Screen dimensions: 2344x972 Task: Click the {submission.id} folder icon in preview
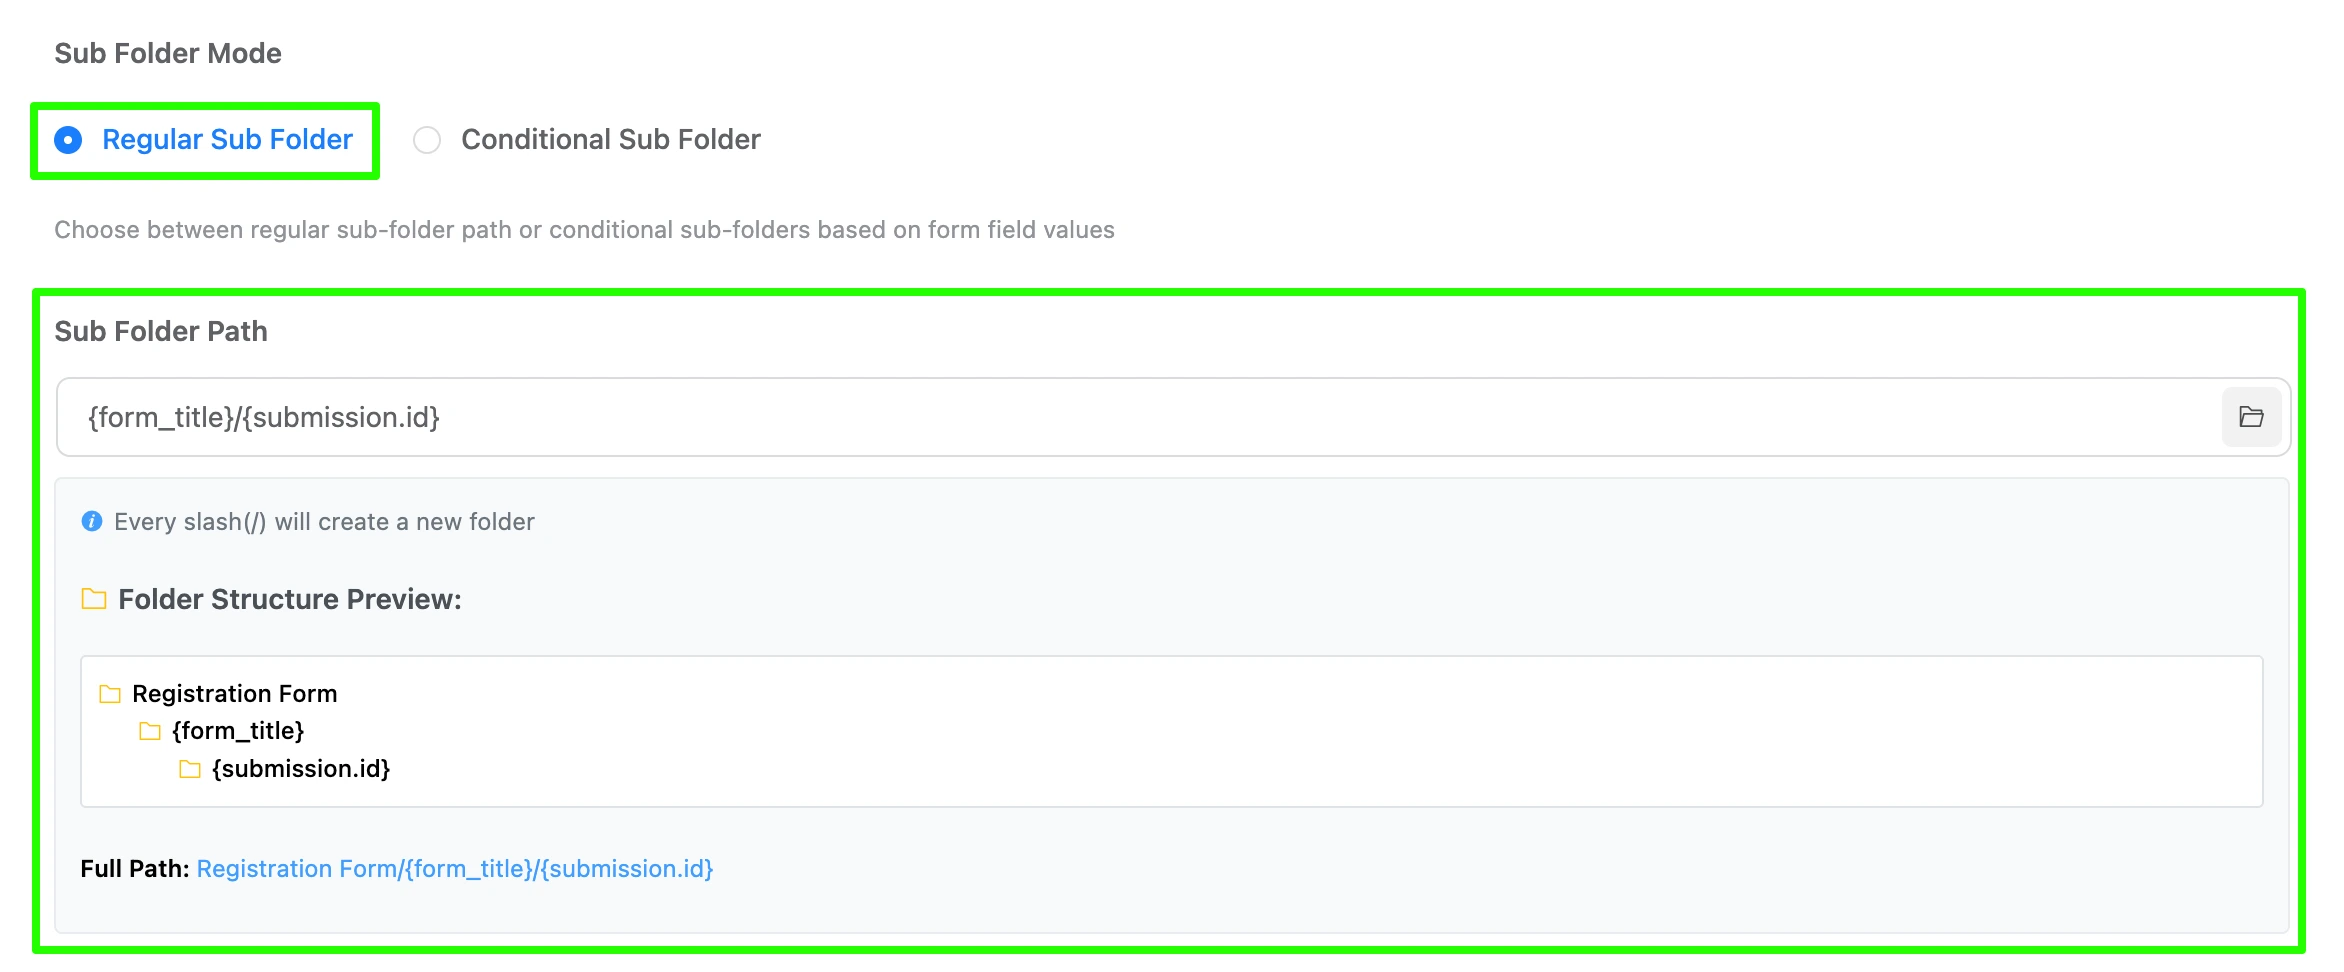click(x=190, y=769)
